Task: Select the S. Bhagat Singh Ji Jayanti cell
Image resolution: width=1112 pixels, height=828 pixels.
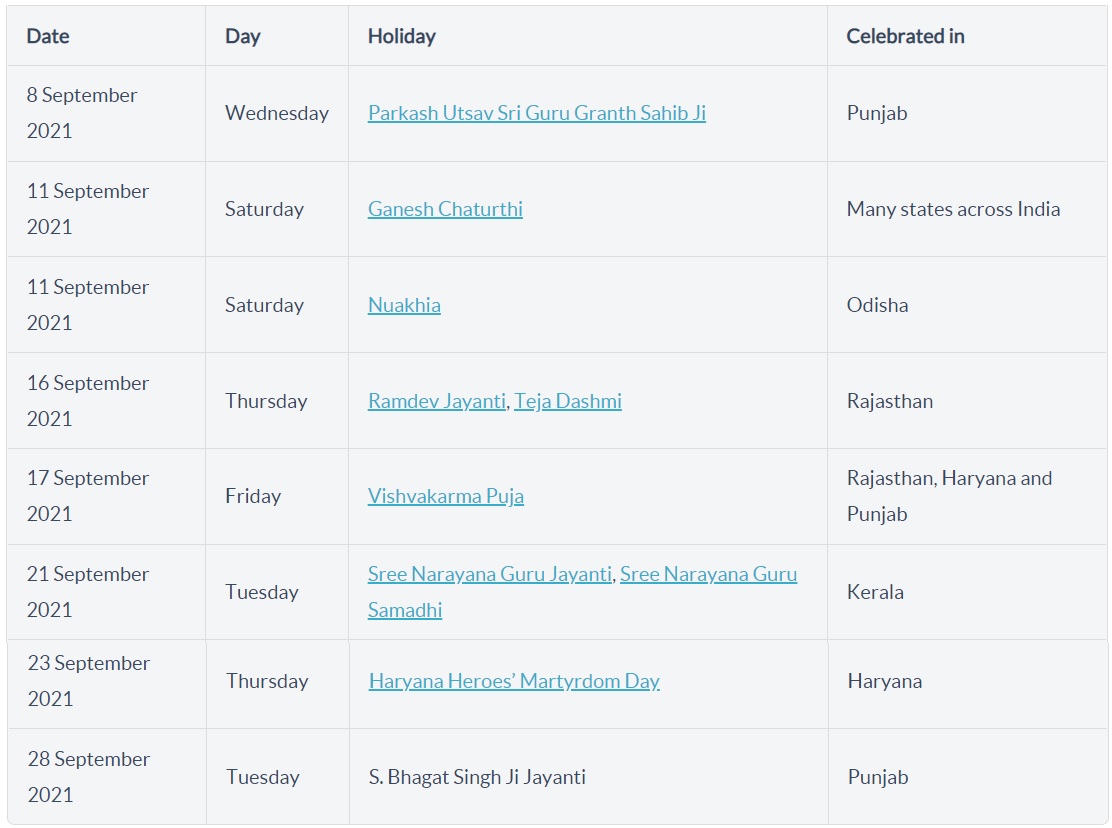Action: click(x=477, y=777)
